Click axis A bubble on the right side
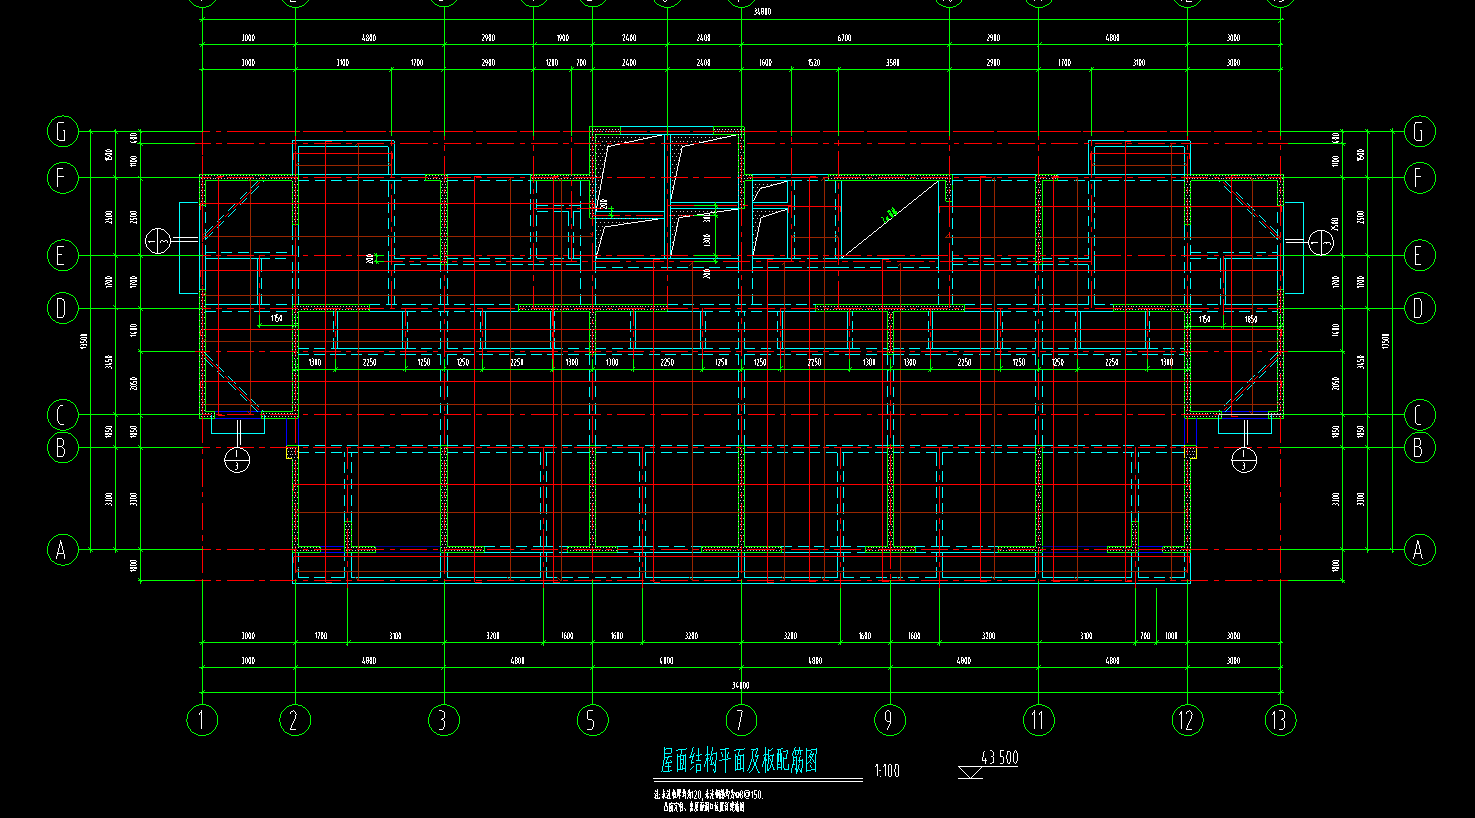 1418,549
